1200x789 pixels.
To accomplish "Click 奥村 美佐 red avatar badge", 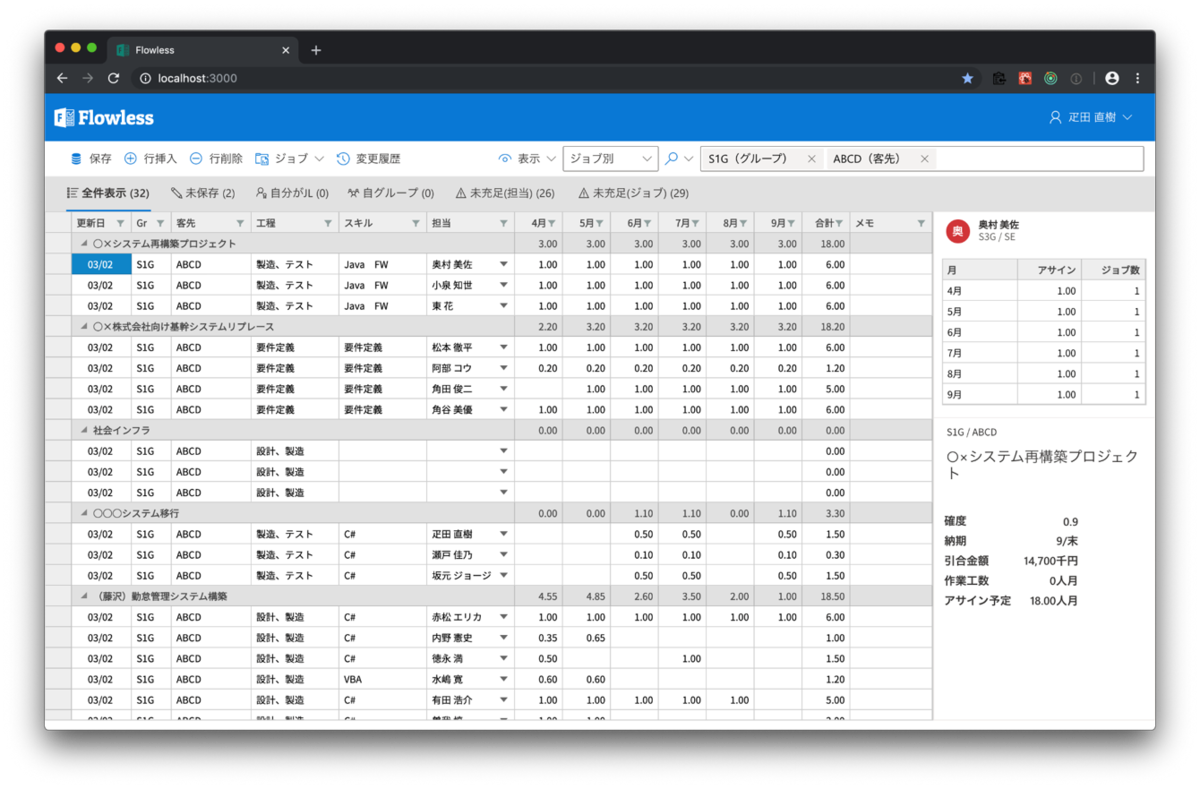I will coord(957,232).
